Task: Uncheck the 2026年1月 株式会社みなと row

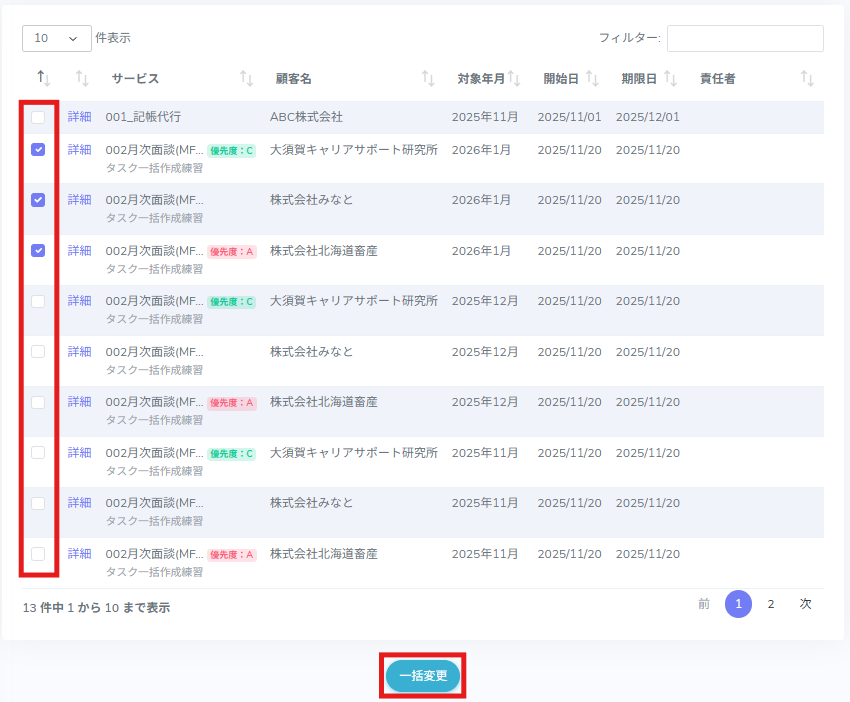Action: 38,200
